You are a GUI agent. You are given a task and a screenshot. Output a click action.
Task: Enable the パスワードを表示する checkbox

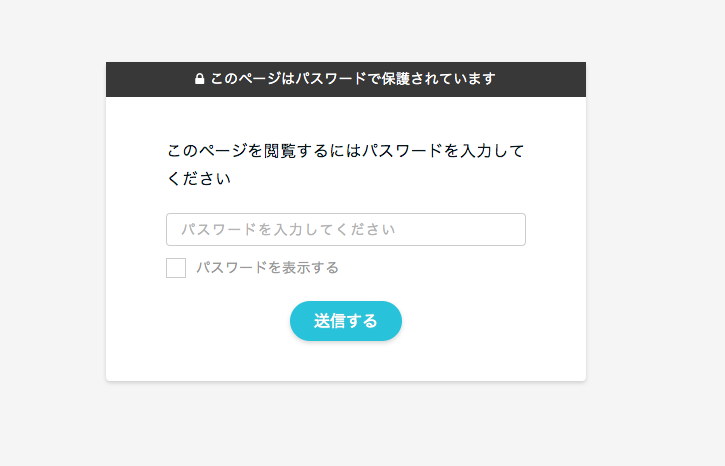pos(176,268)
